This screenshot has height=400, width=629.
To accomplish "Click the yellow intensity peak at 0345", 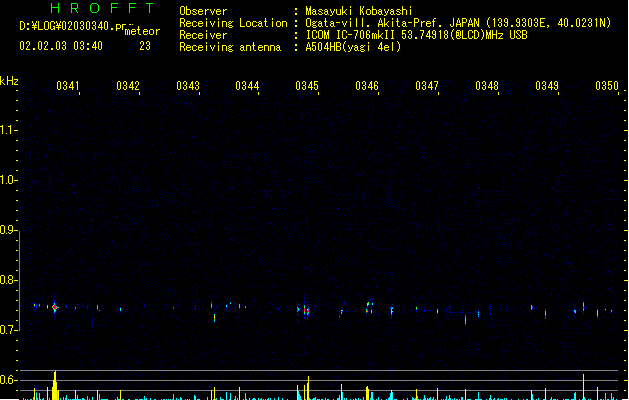I will point(308,388).
